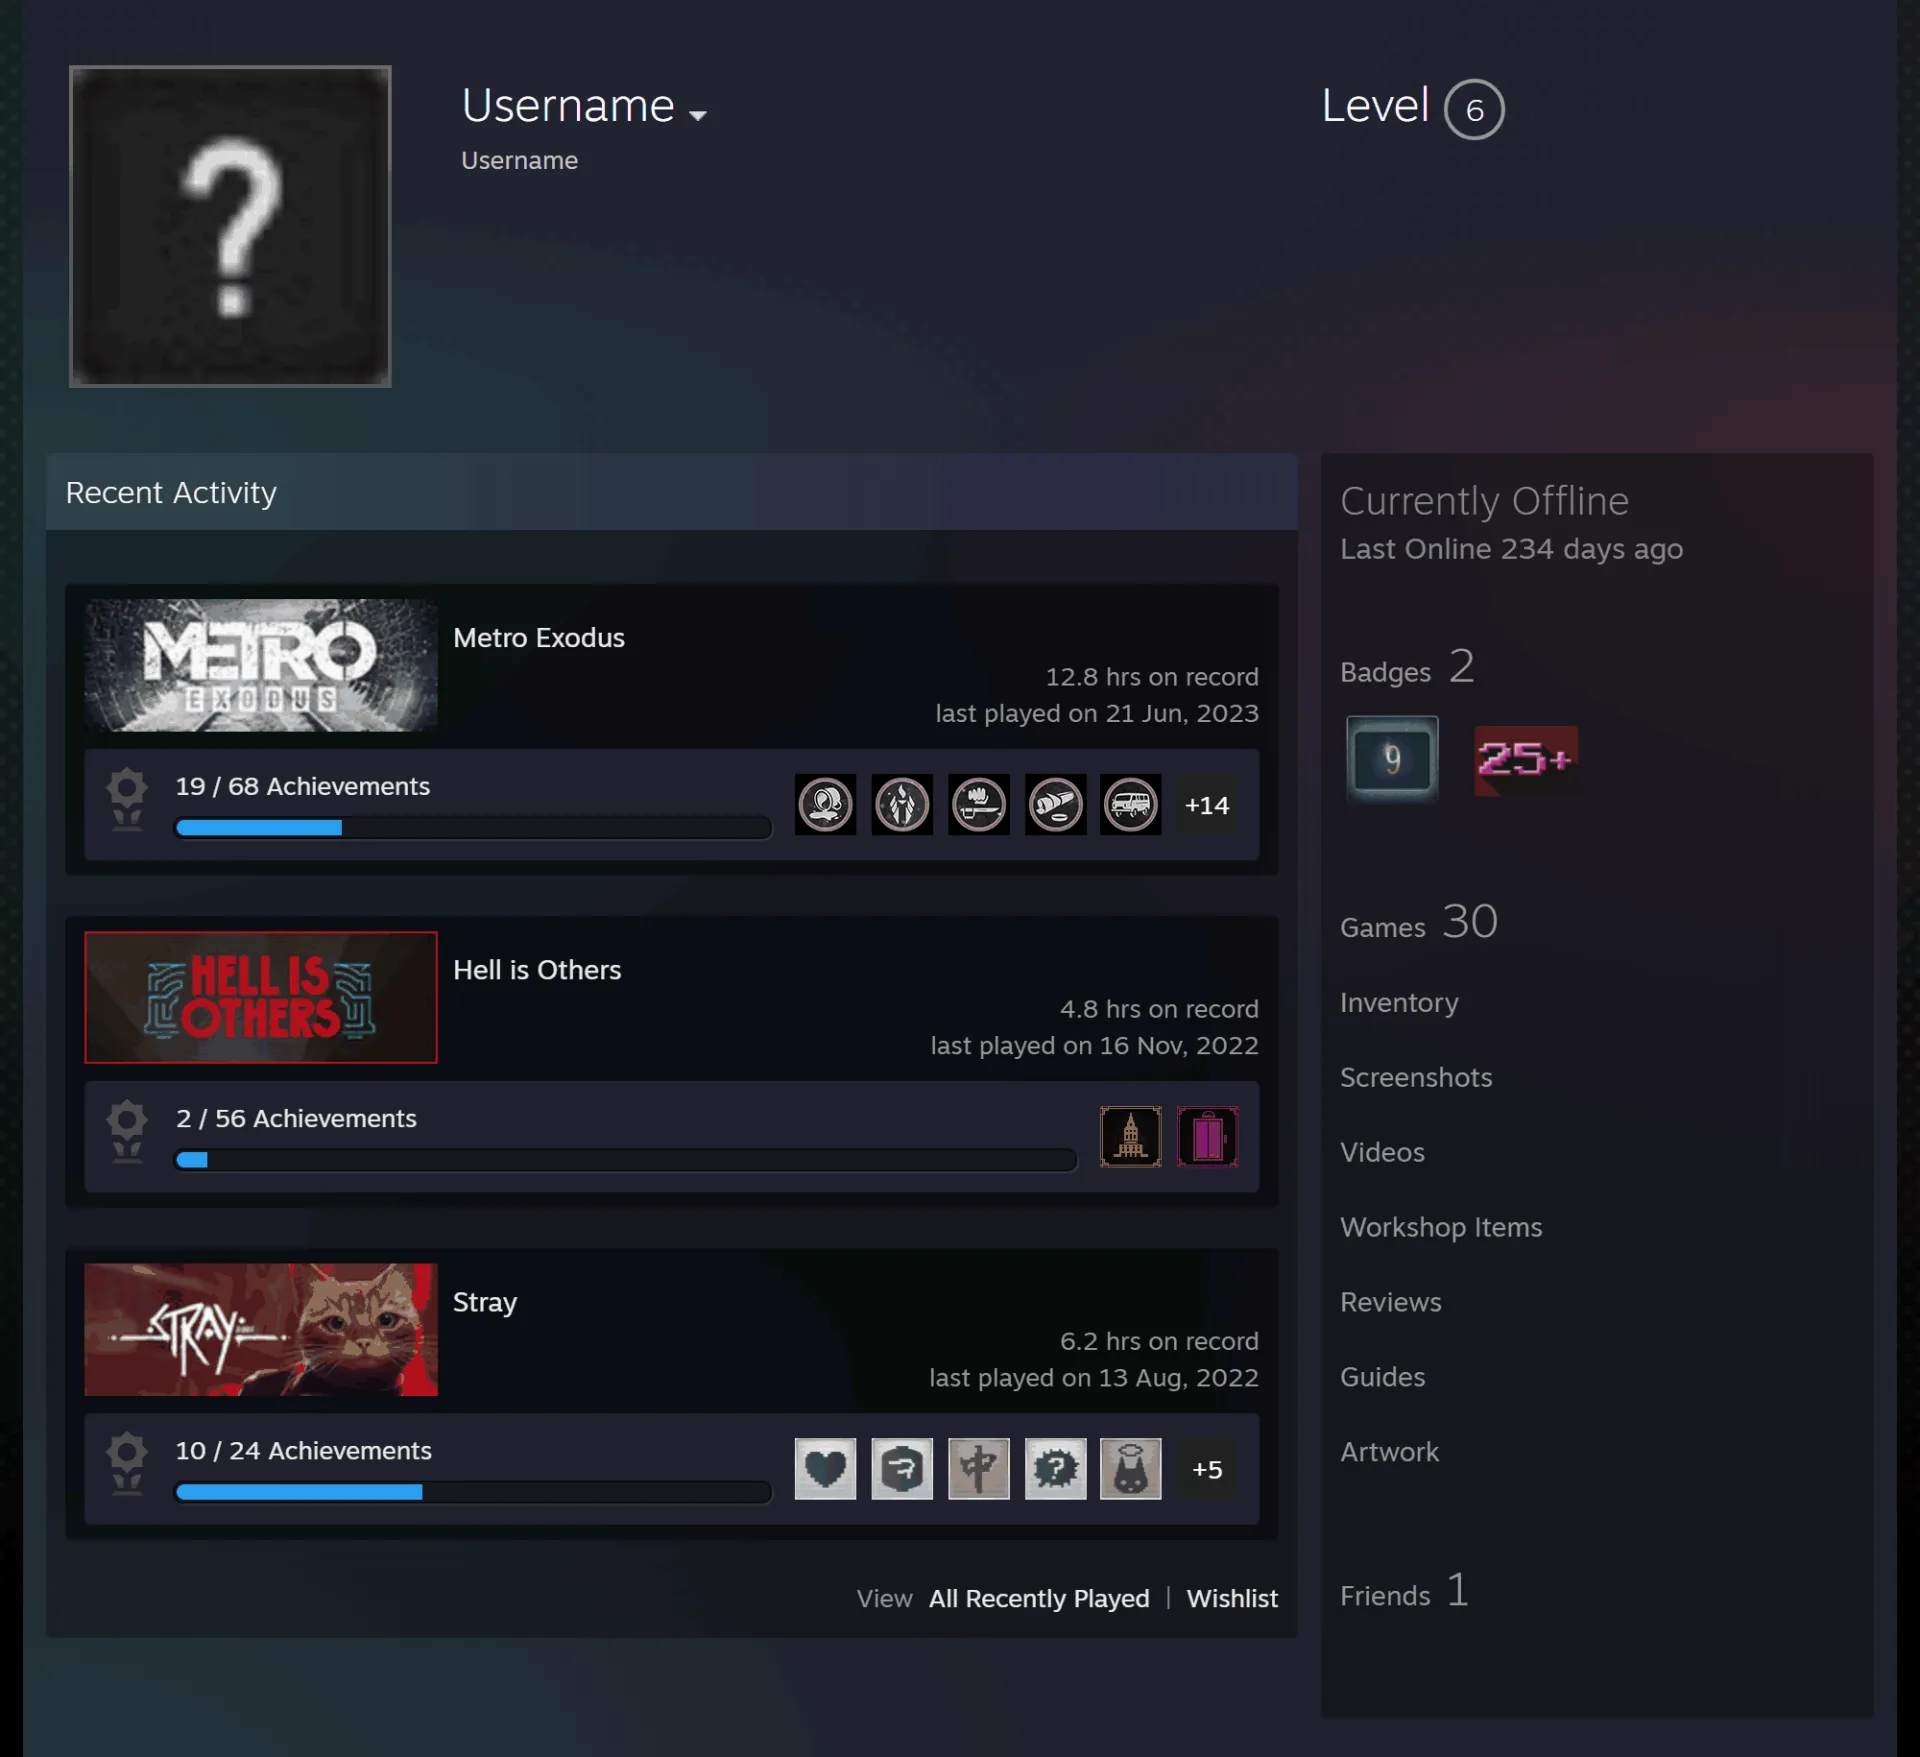The image size is (1920, 1757).
Task: Open the Wishlist link
Action: (x=1232, y=1598)
